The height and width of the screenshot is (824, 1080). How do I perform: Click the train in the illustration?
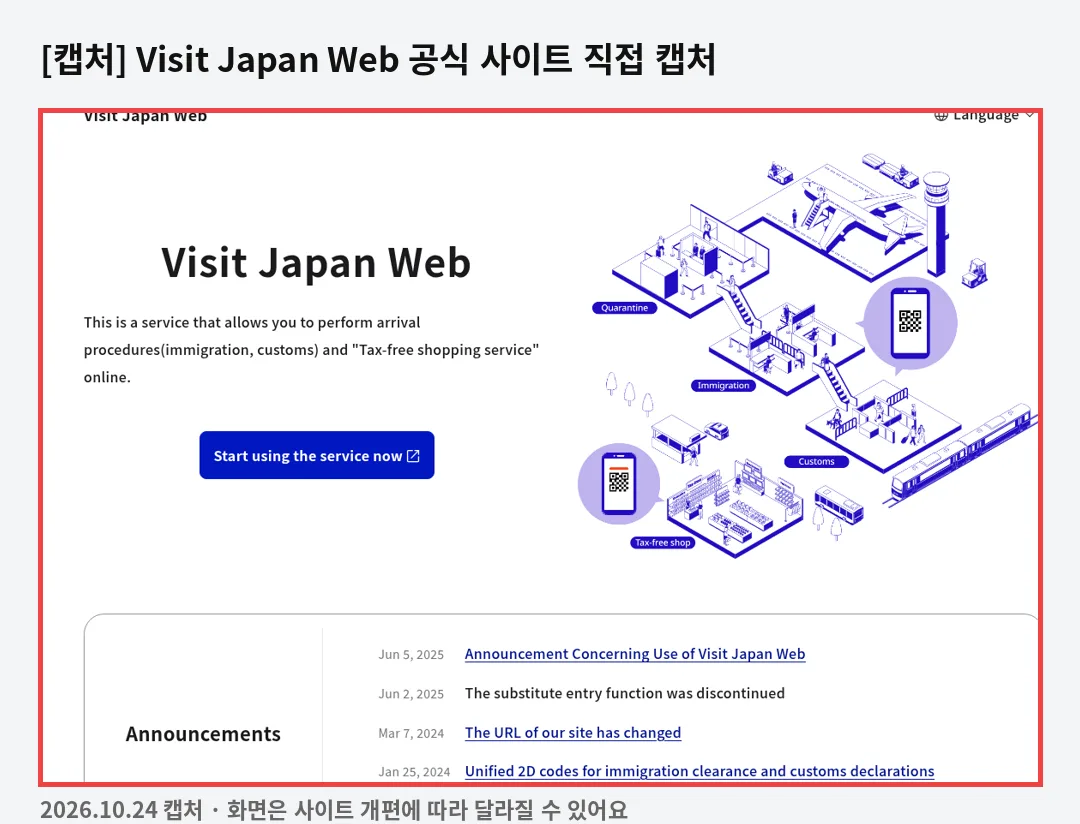click(x=963, y=452)
